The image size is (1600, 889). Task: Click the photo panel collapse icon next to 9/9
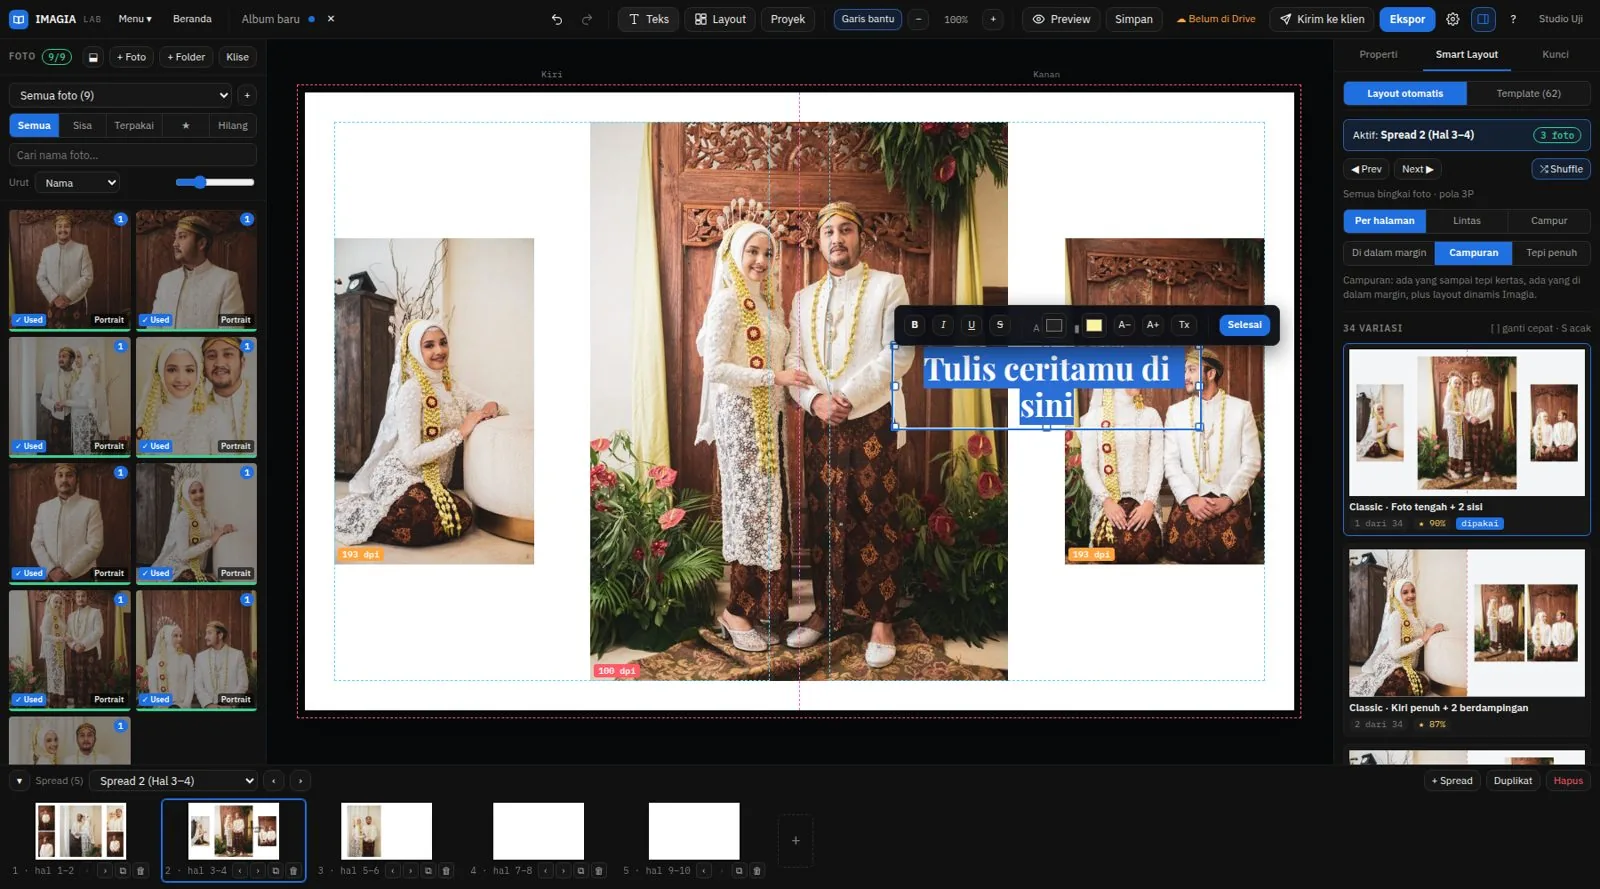[x=93, y=57]
